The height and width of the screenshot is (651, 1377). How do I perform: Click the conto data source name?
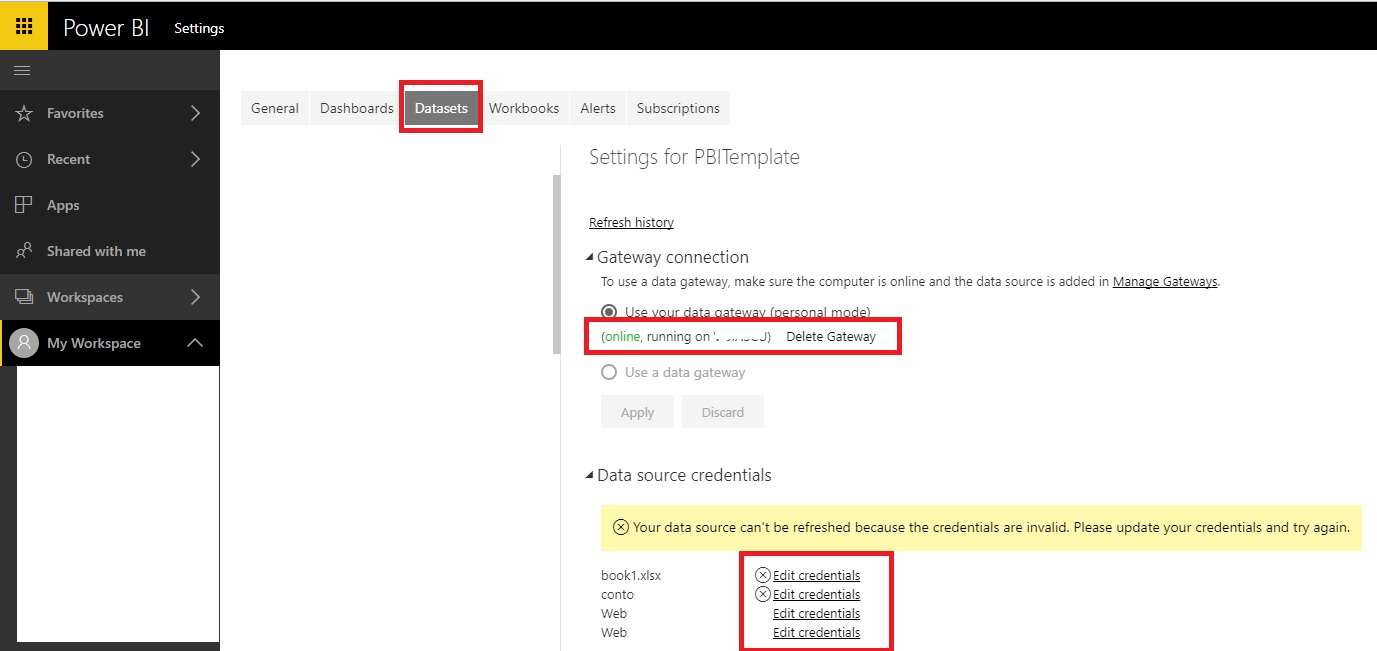coord(618,594)
